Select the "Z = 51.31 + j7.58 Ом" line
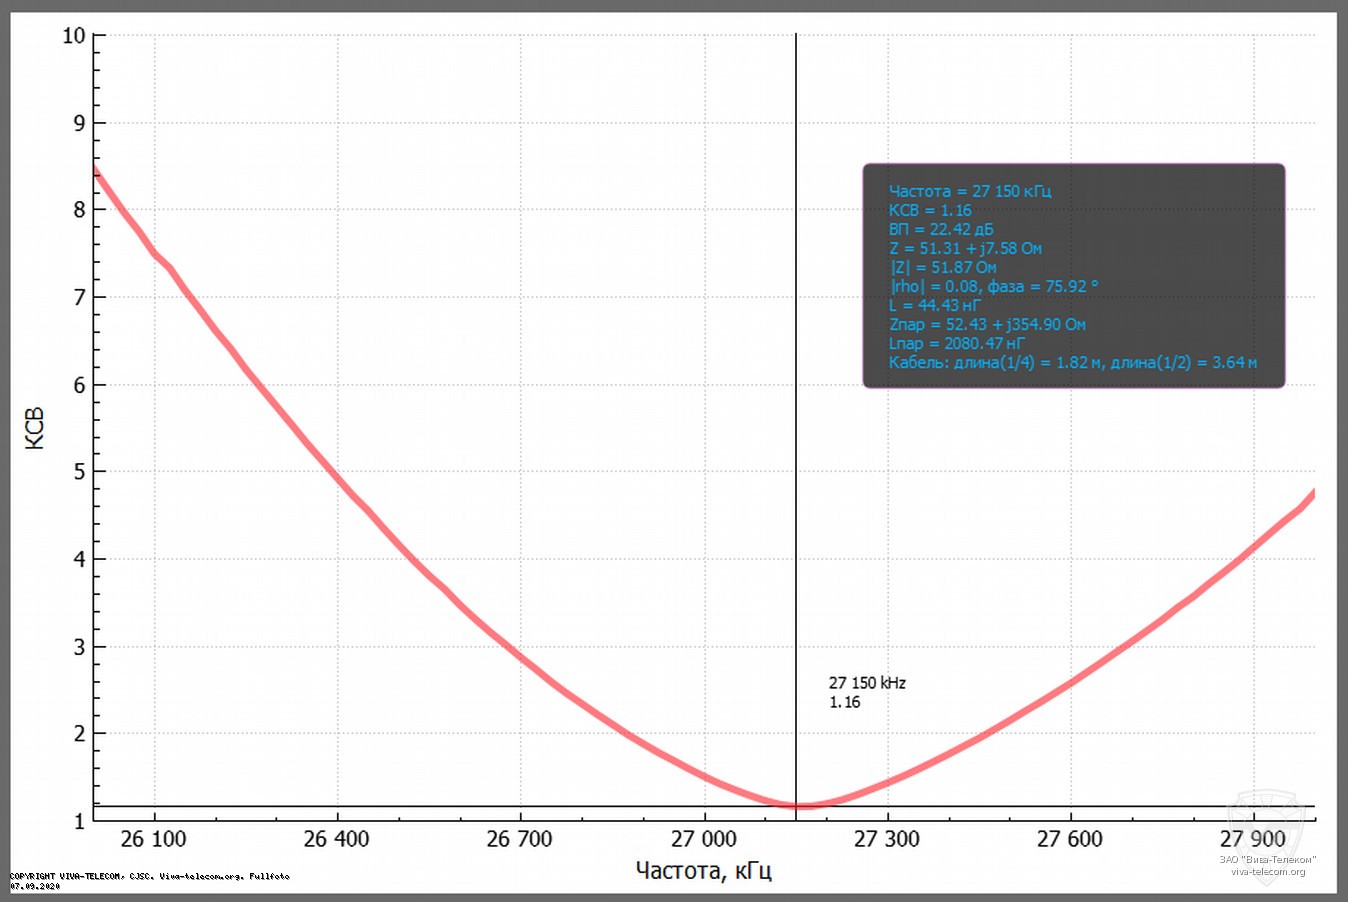This screenshot has width=1348, height=902. pos(965,248)
